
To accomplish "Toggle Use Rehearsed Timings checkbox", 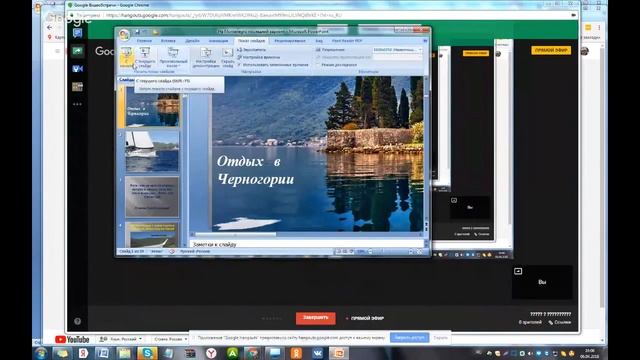I will point(273,64).
